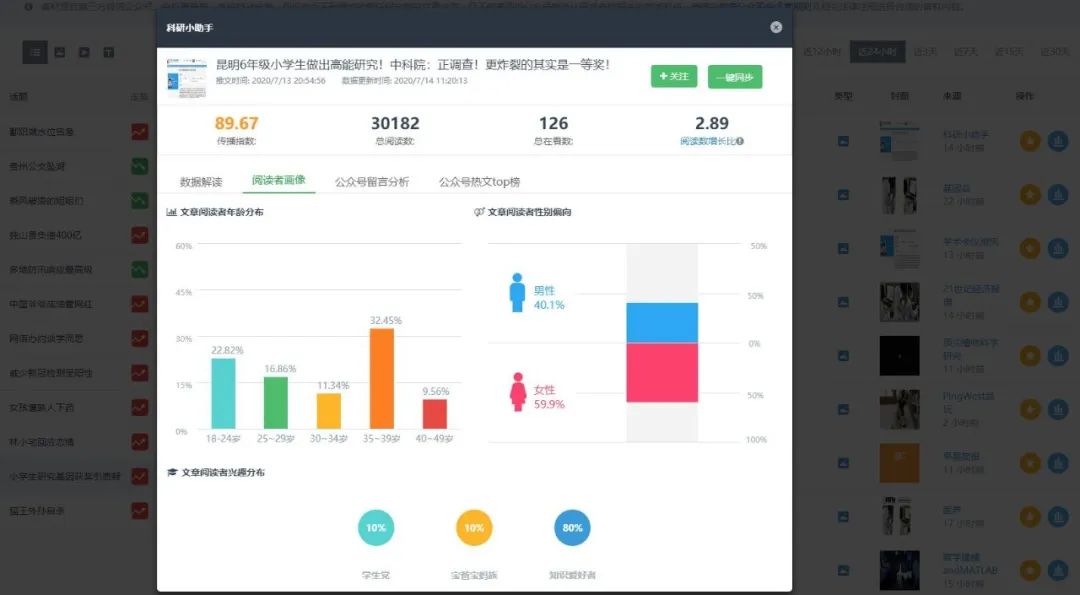Open cover thumbnail in PingWest品玩 row
The image size is (1080, 595).
click(x=900, y=409)
